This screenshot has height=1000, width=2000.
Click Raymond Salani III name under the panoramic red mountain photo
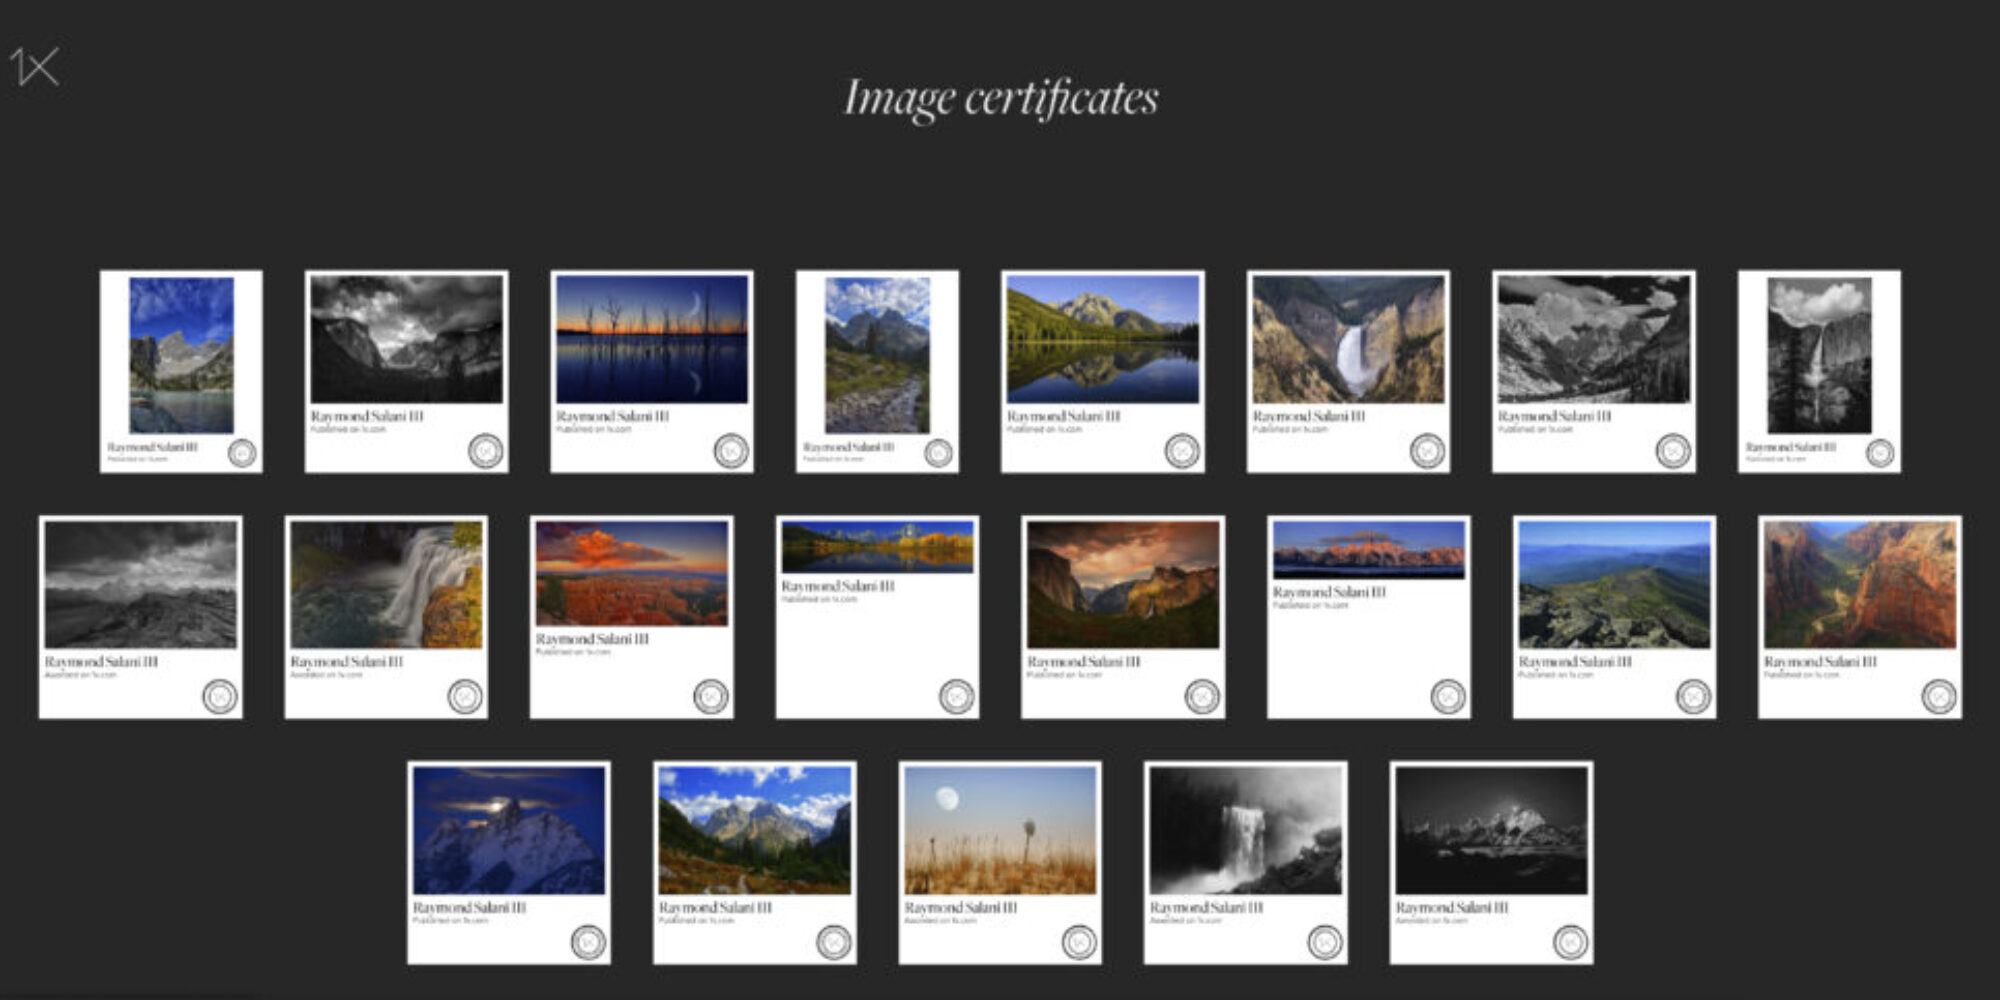click(1329, 592)
